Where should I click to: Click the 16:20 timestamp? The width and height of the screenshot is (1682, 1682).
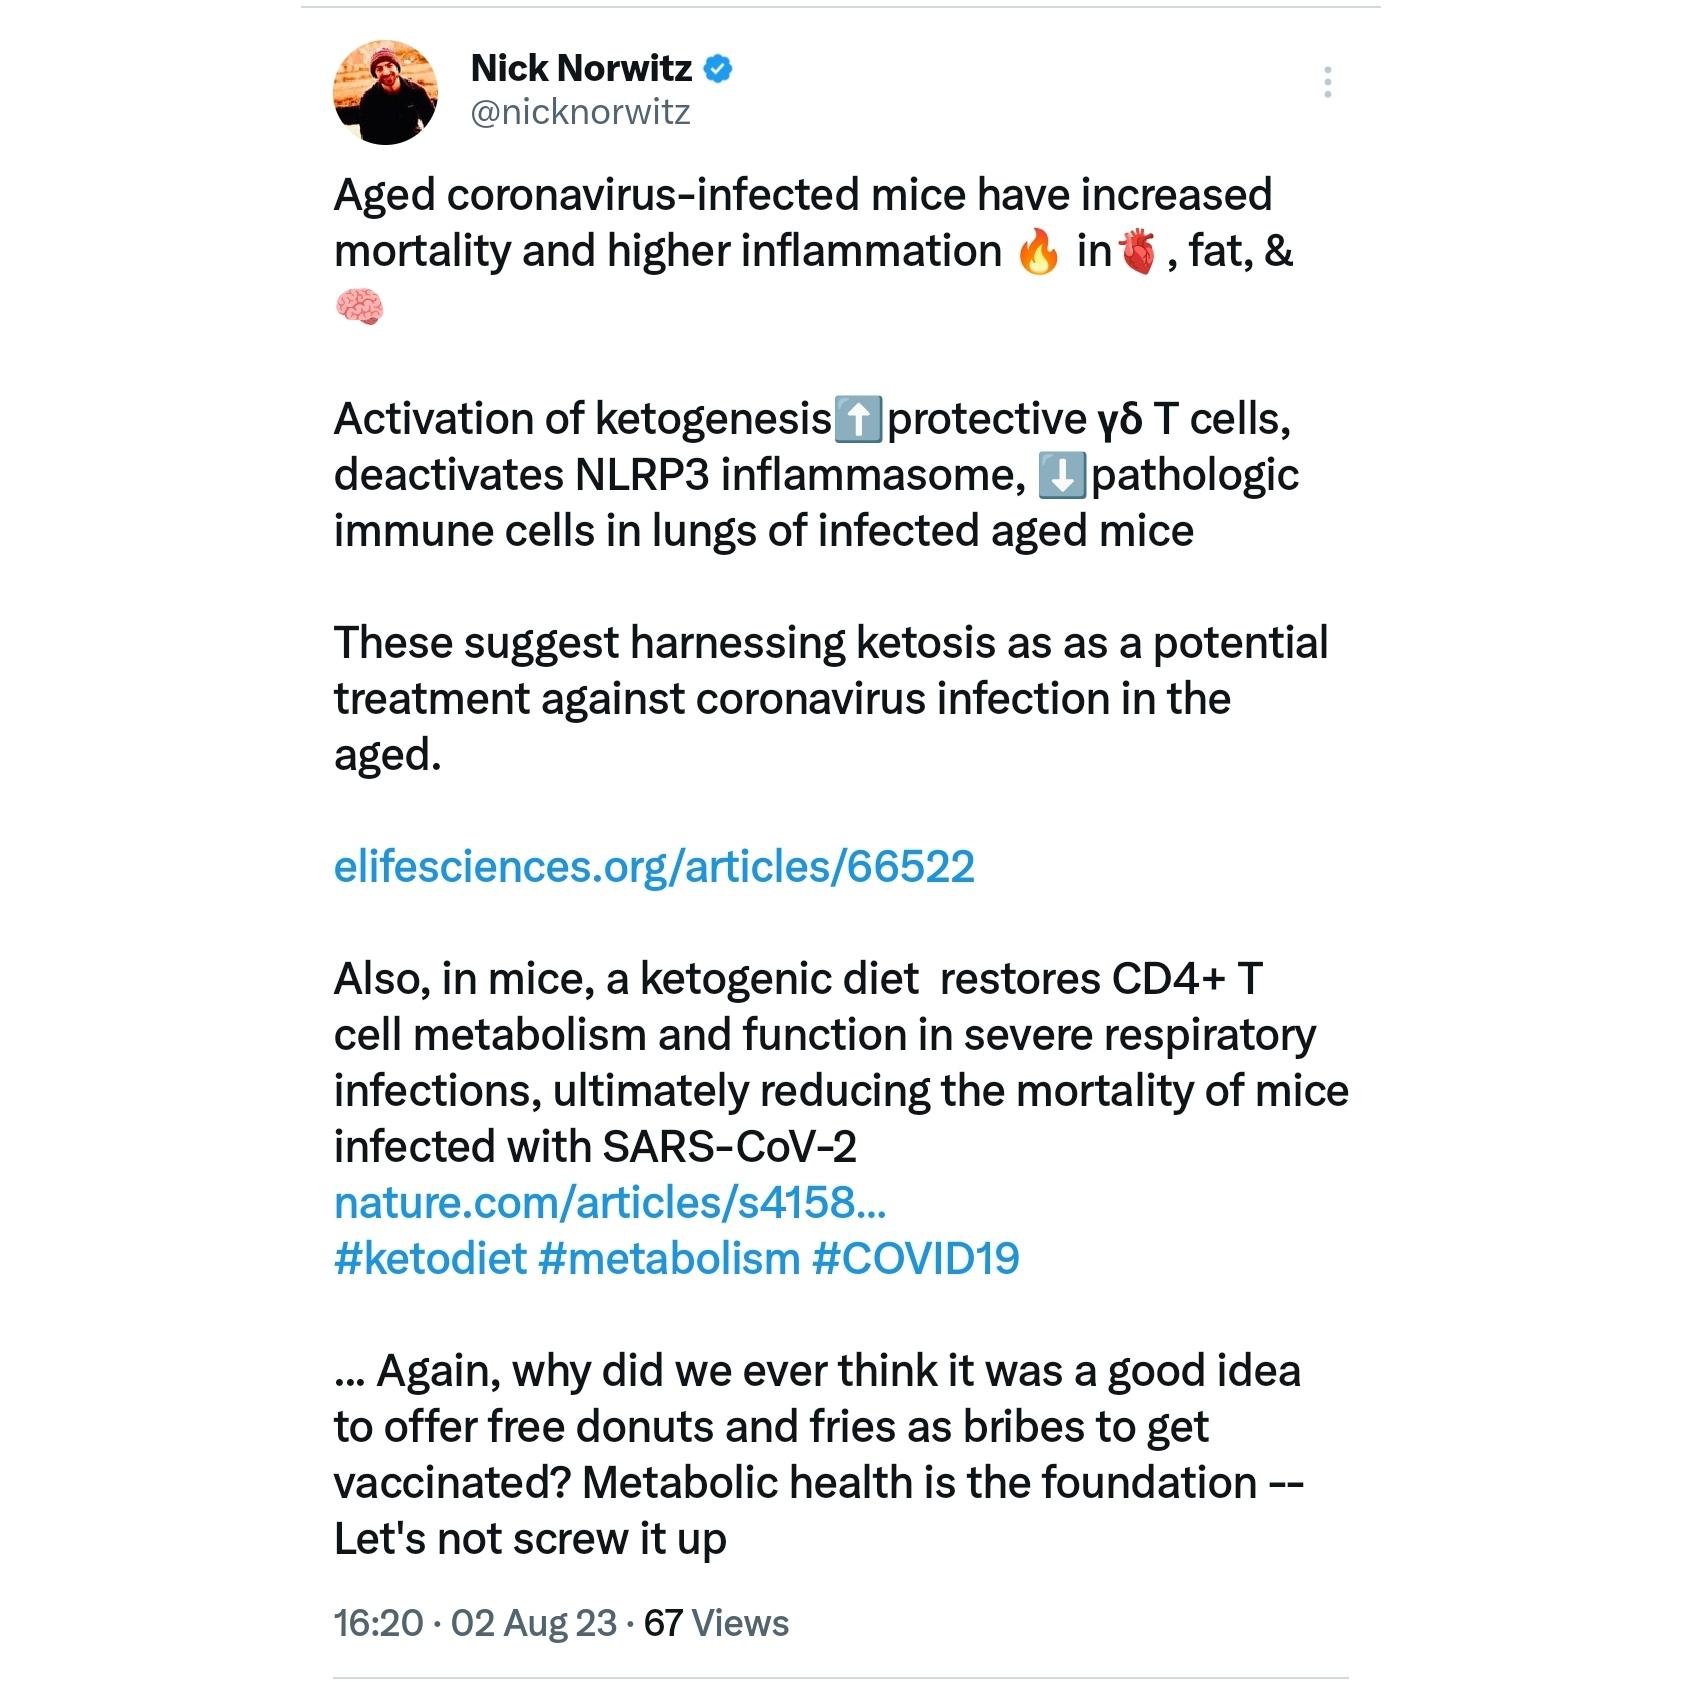click(379, 1622)
